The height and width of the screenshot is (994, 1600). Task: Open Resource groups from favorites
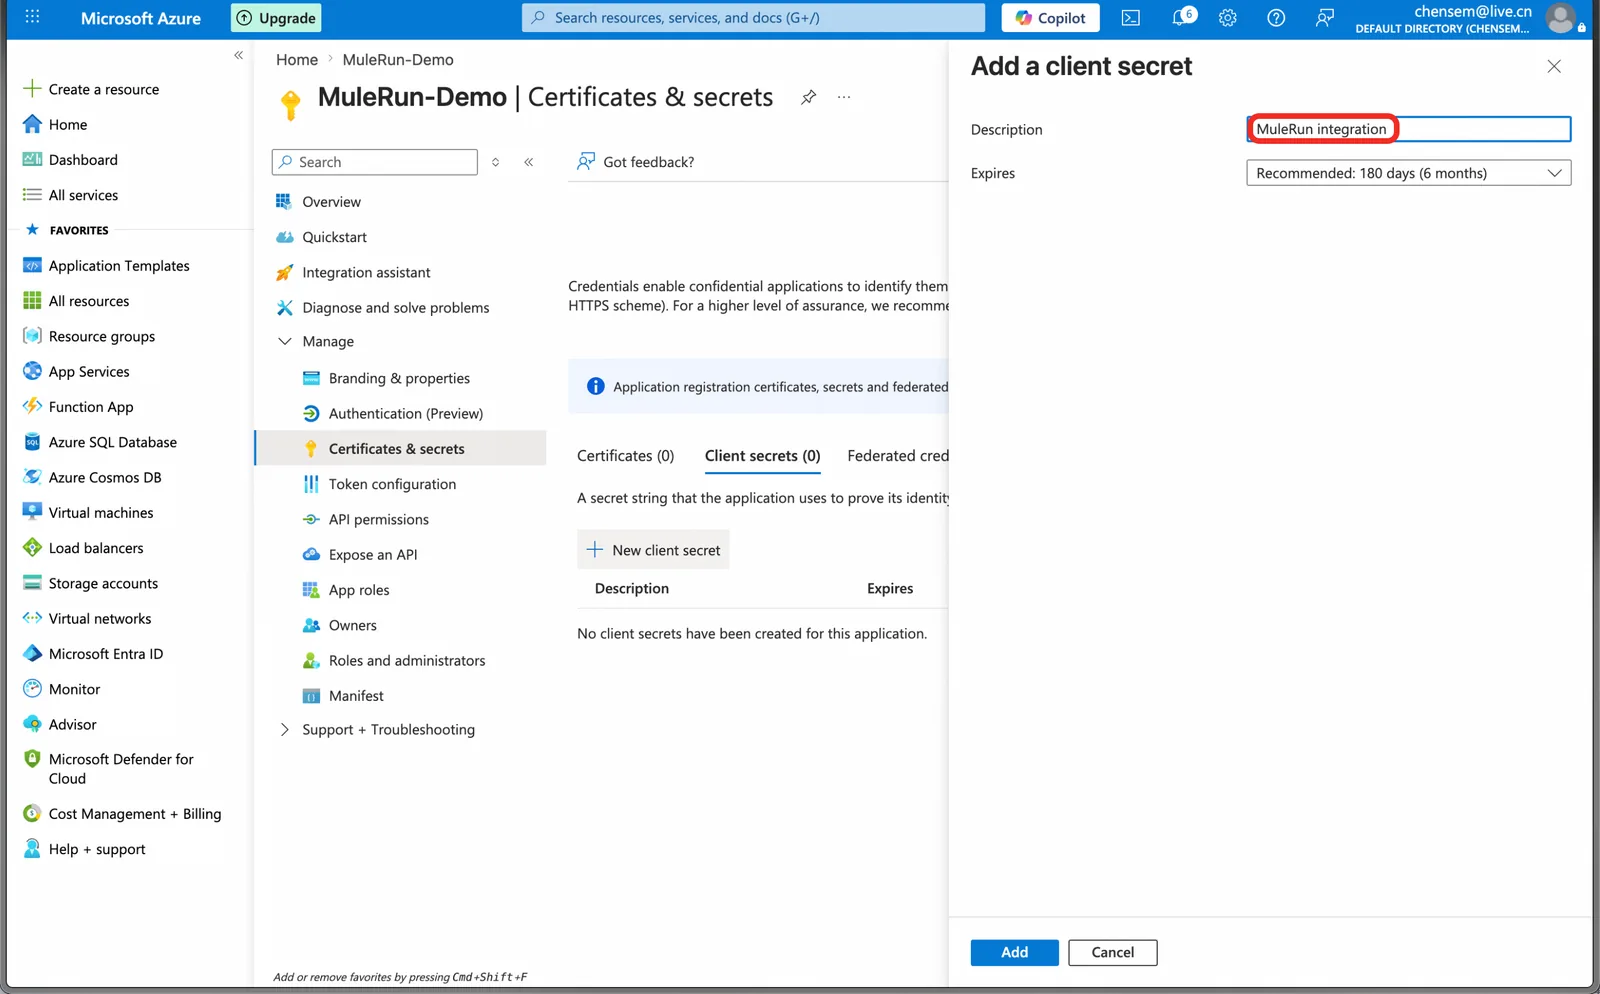(102, 336)
